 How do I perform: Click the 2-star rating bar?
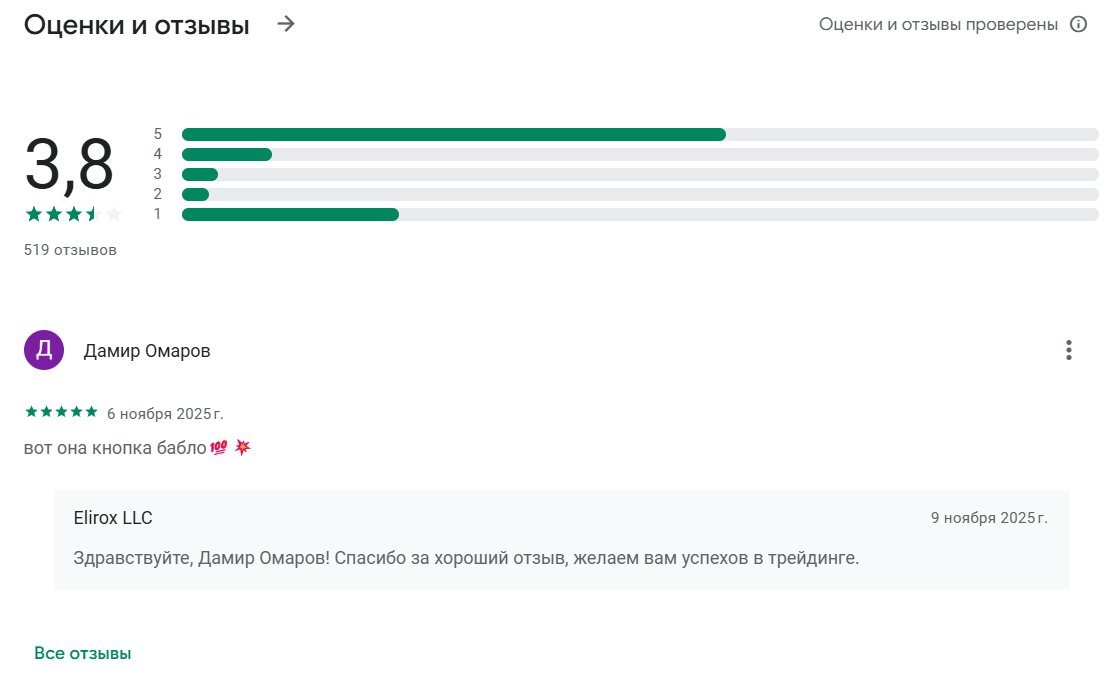640,194
